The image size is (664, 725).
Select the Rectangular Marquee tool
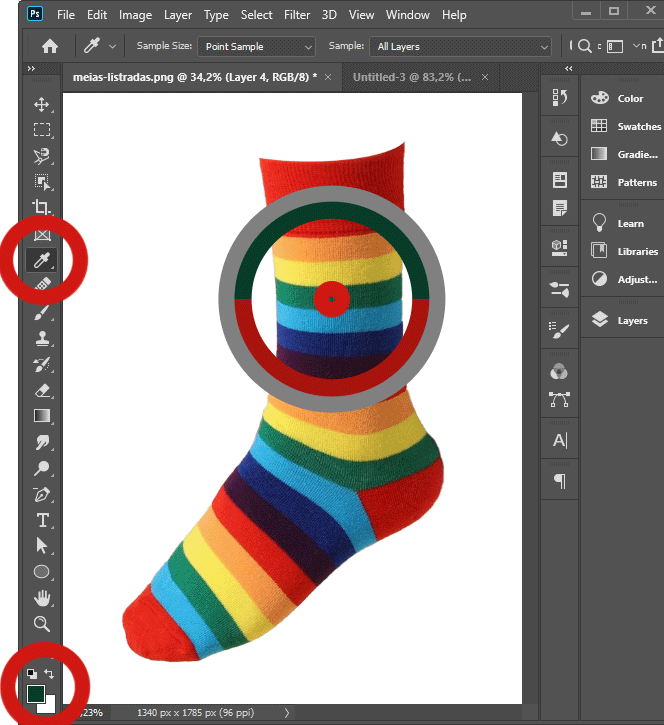coord(42,129)
